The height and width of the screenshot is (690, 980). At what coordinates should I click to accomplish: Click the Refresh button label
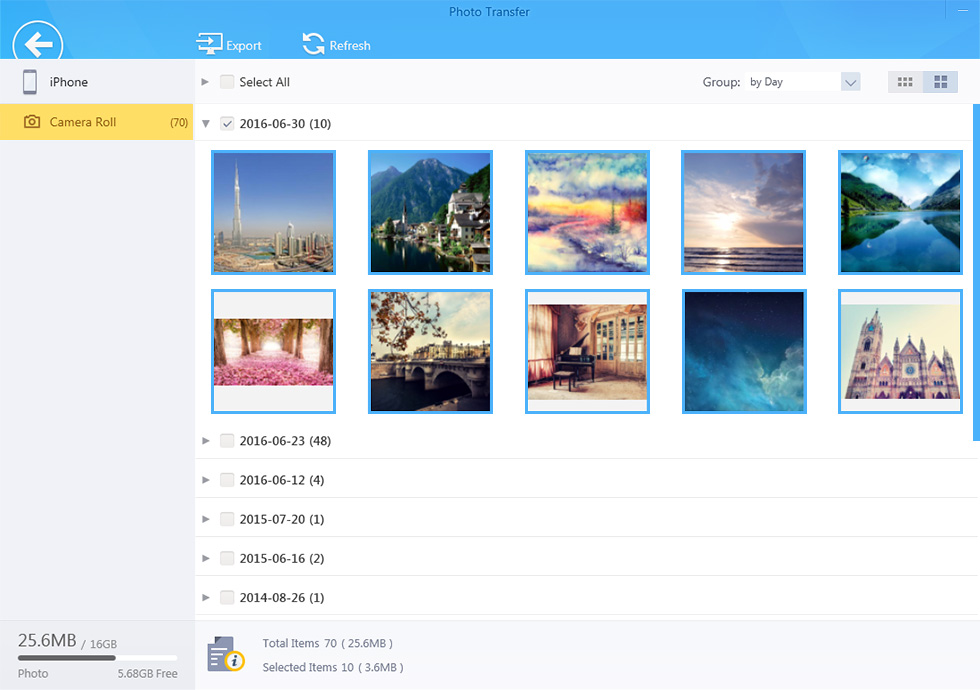350,46
